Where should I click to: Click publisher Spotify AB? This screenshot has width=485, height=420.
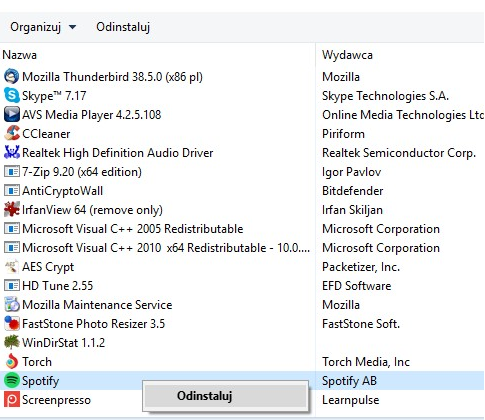coord(349,381)
